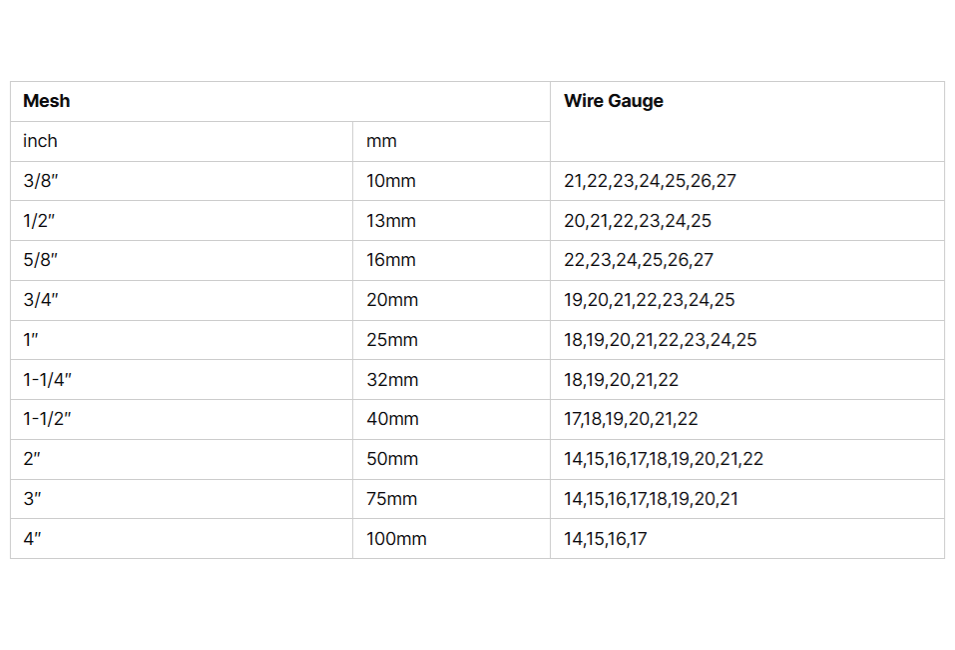Select gauge list 14,15,16,17,18,19,20,21,22
This screenshot has height=650, width=955.
pos(747,459)
